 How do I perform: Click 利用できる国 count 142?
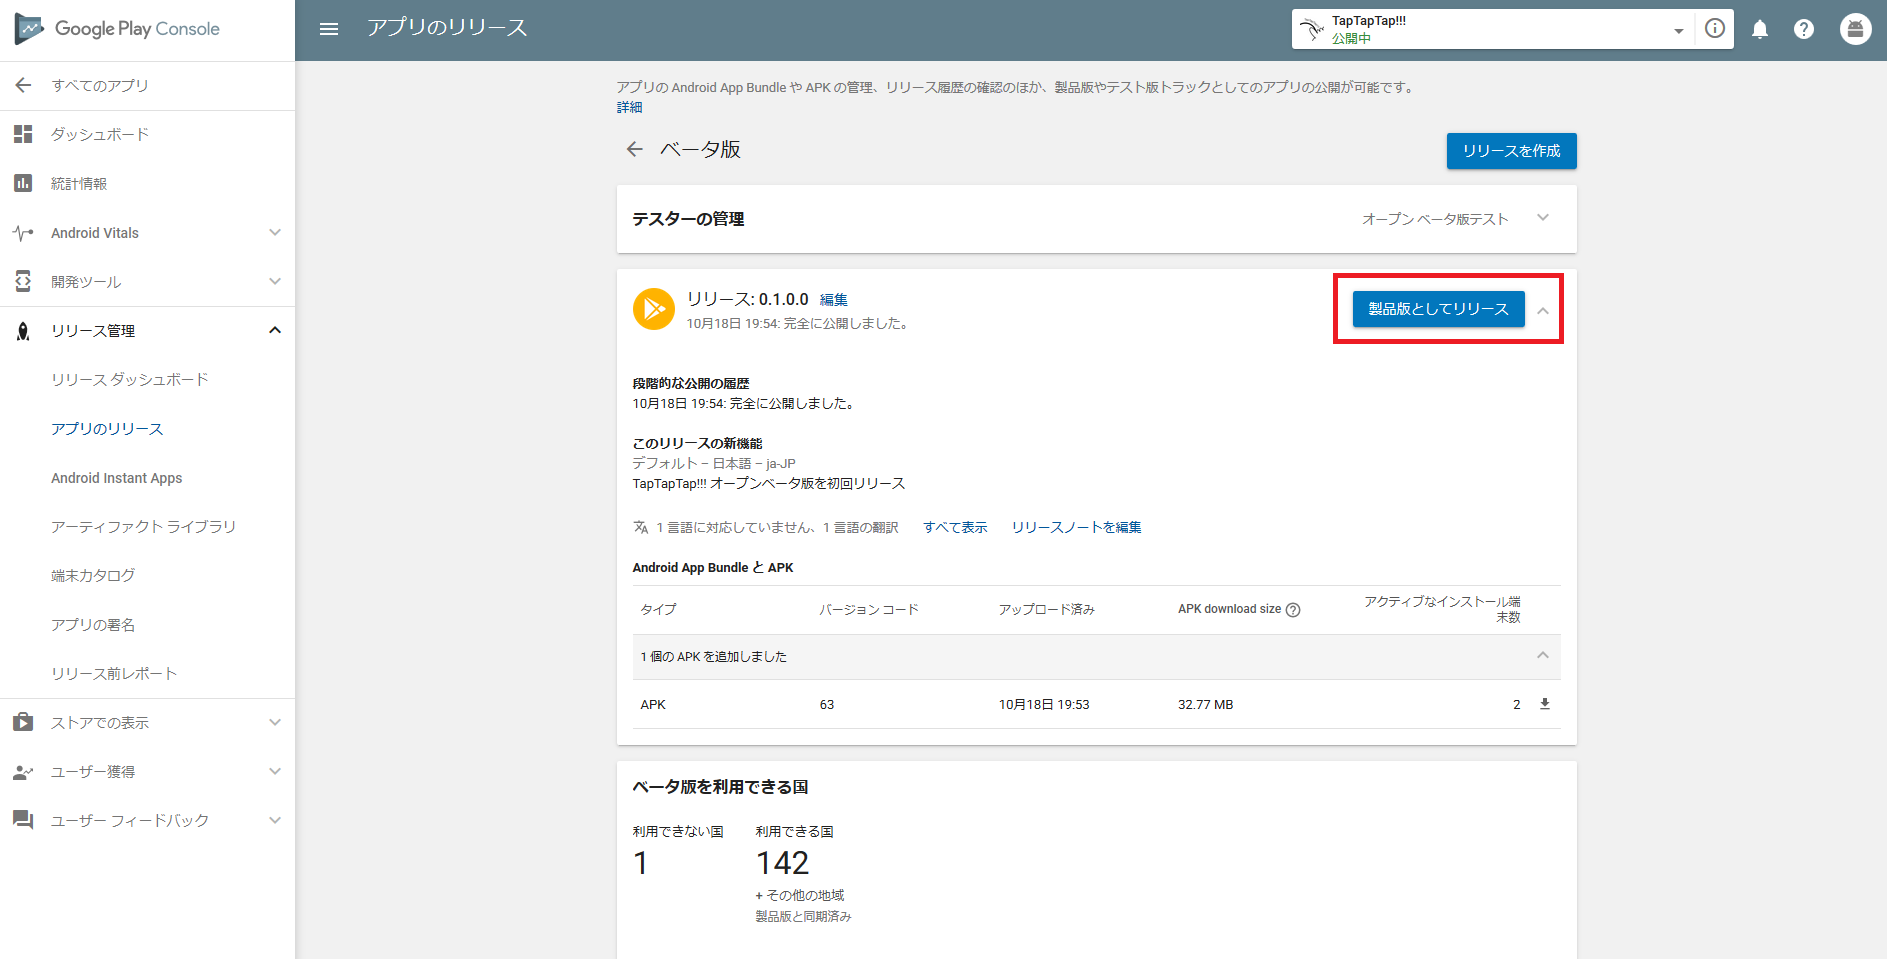(782, 863)
